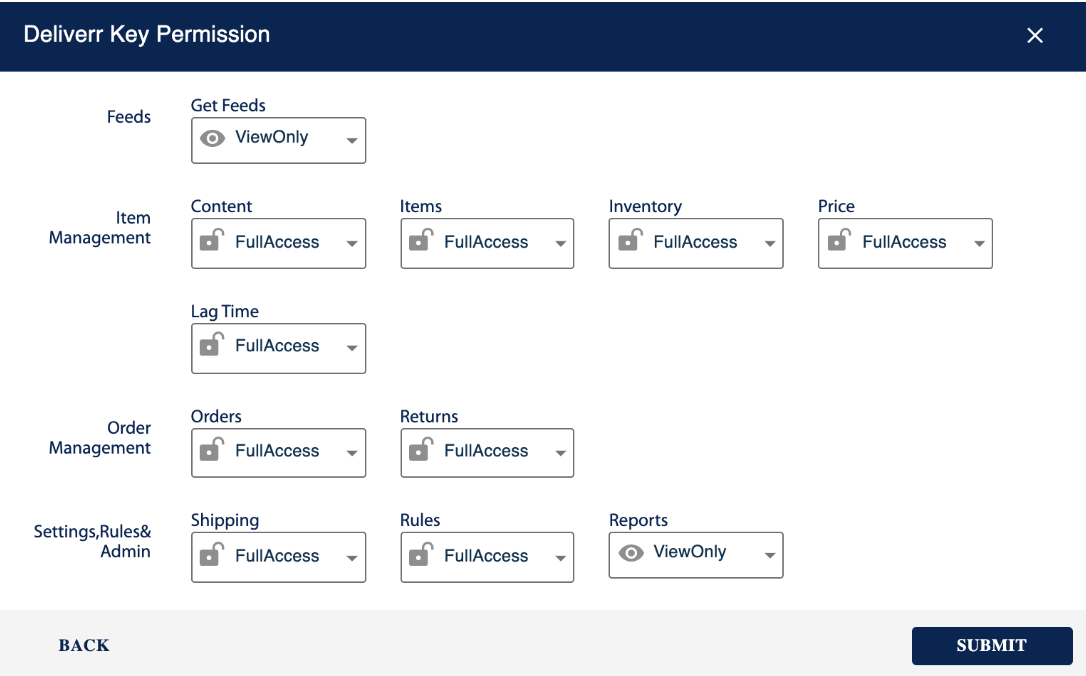
Task: Click the unlock icon in Content field
Action: [x=211, y=240]
